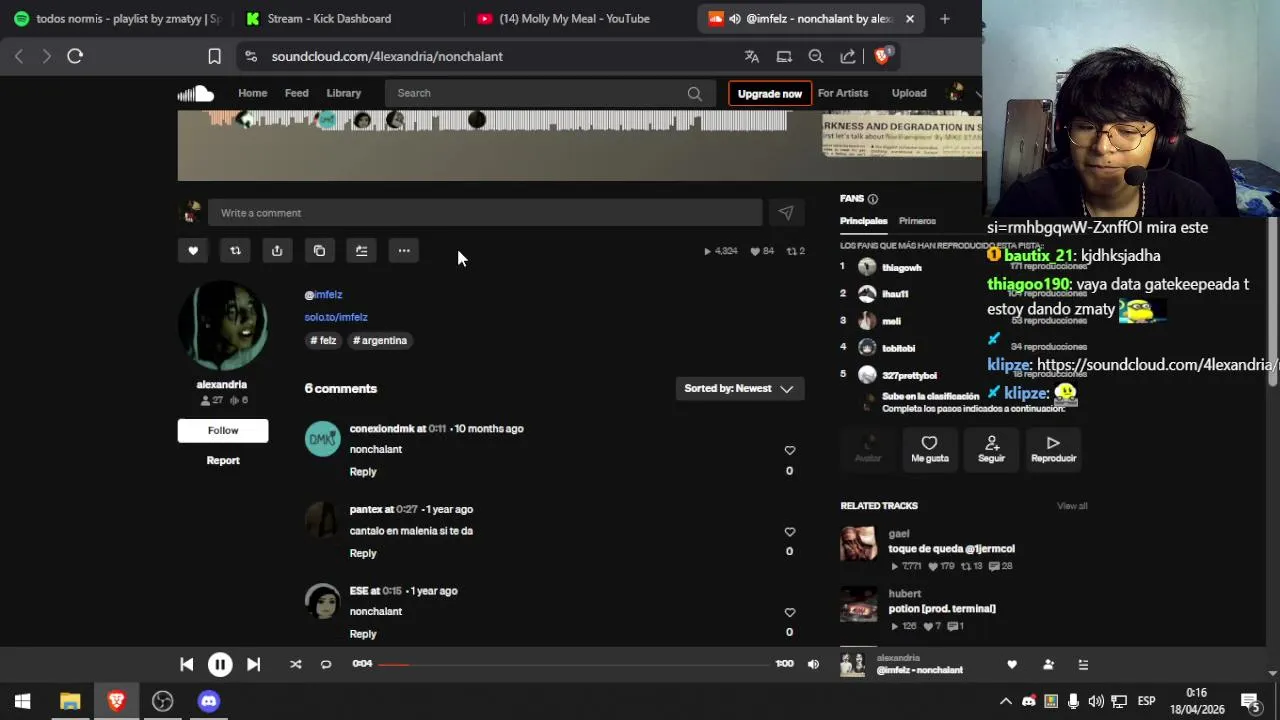Focus the Write a comment field
This screenshot has width=1280, height=720.
tap(485, 213)
